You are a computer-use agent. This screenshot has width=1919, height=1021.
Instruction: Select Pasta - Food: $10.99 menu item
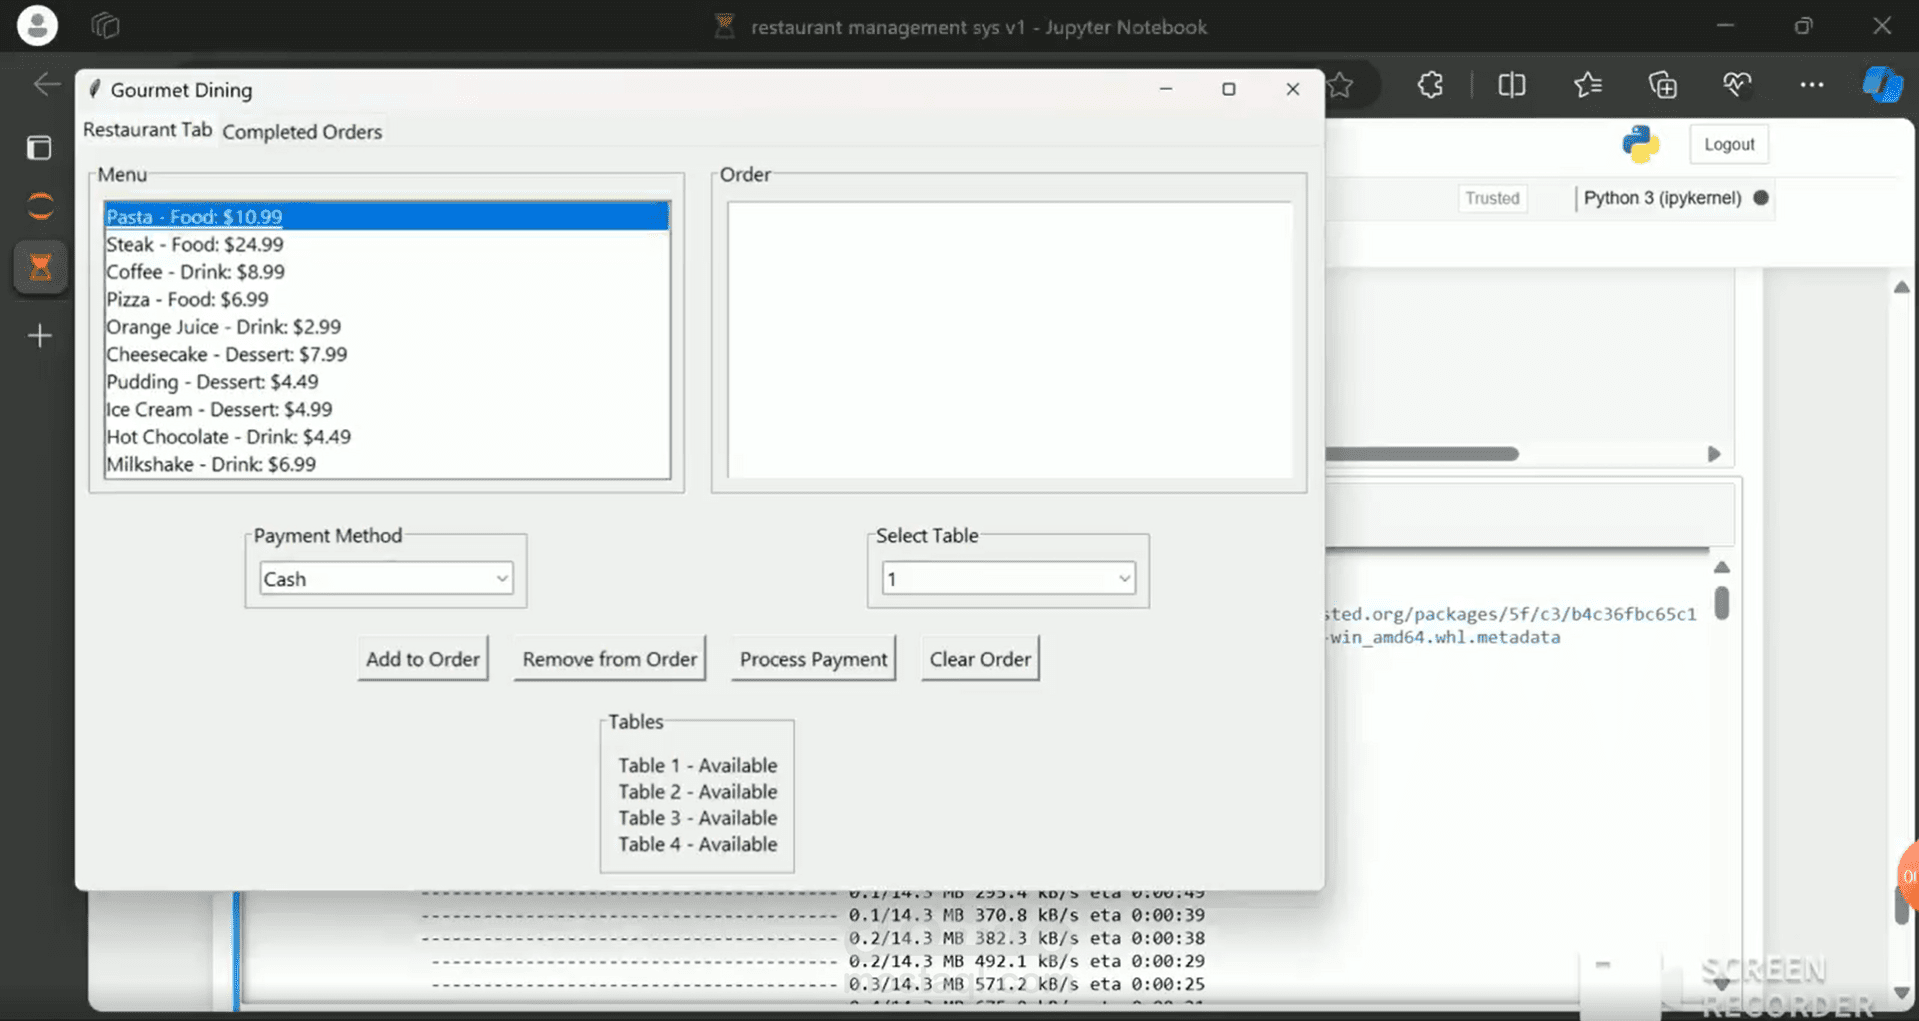pyautogui.click(x=387, y=217)
